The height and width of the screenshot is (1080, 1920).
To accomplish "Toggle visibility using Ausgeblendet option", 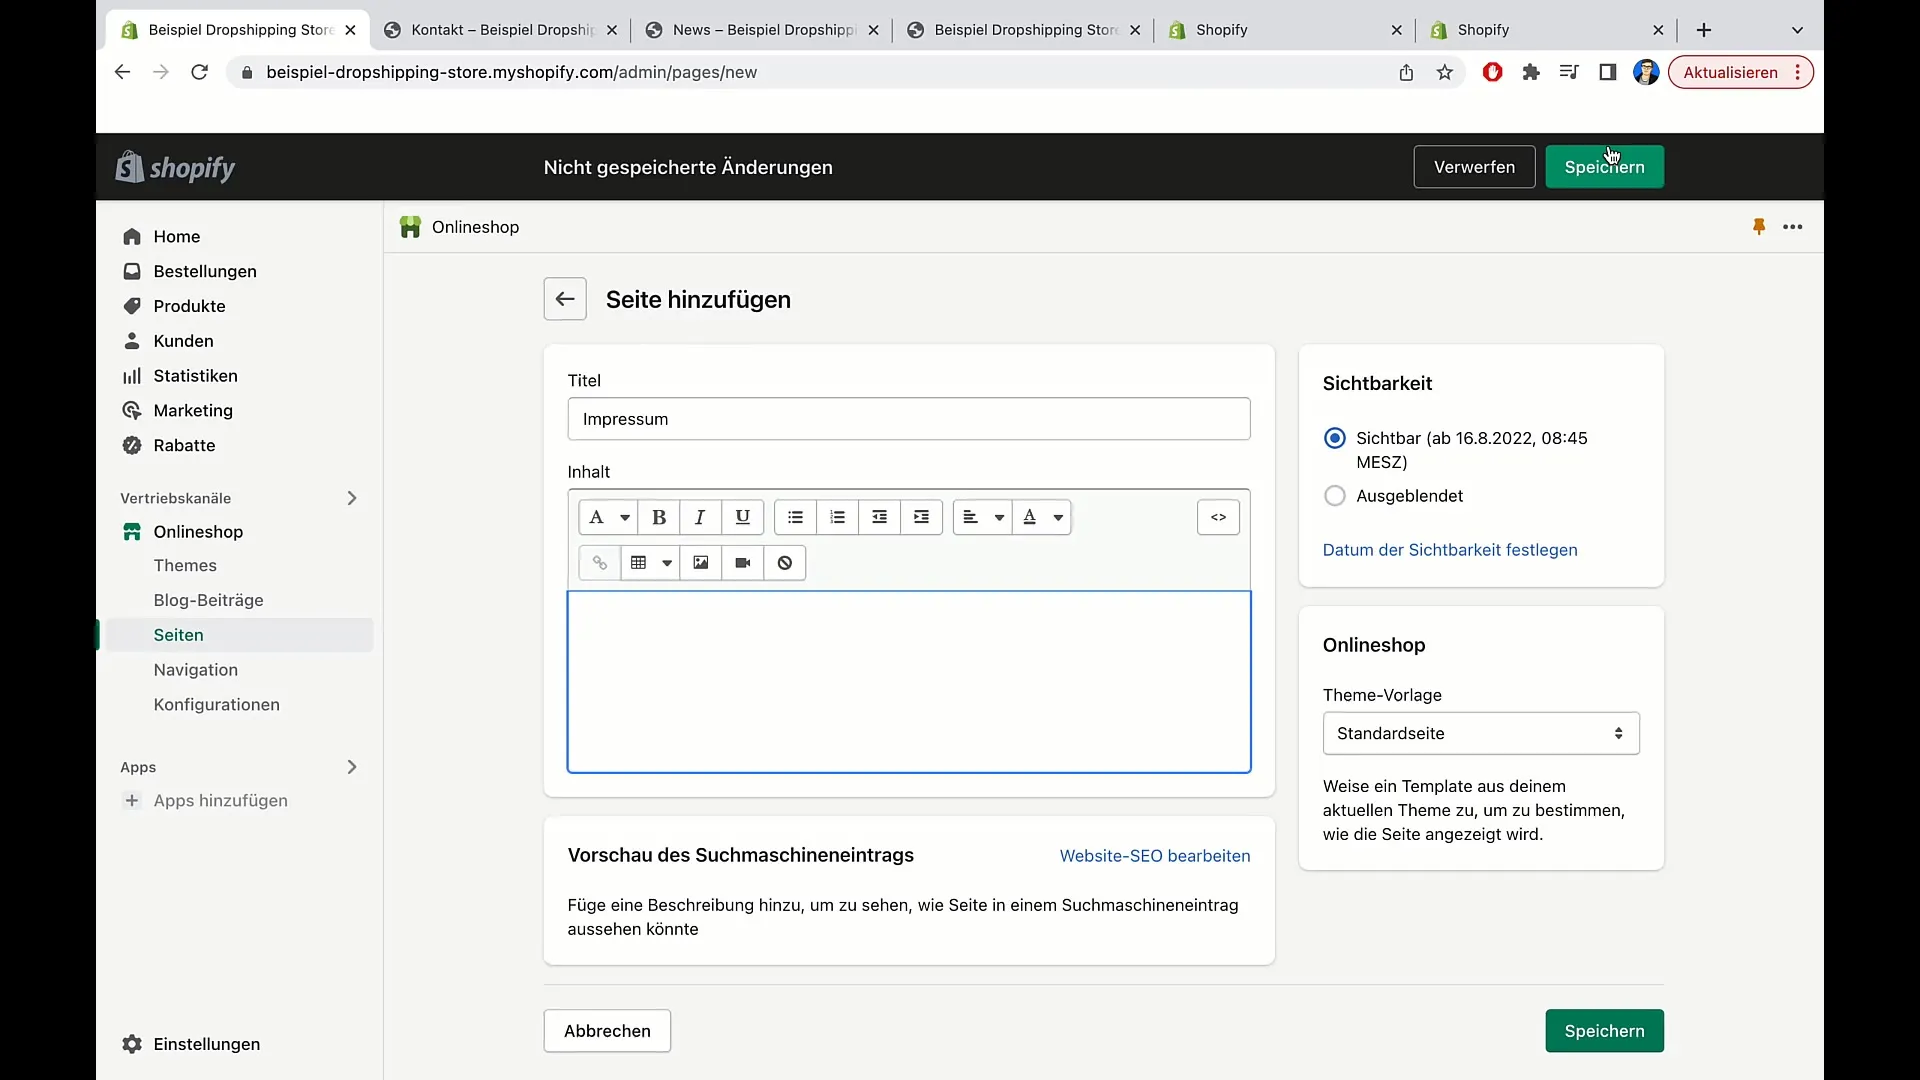I will [1335, 496].
